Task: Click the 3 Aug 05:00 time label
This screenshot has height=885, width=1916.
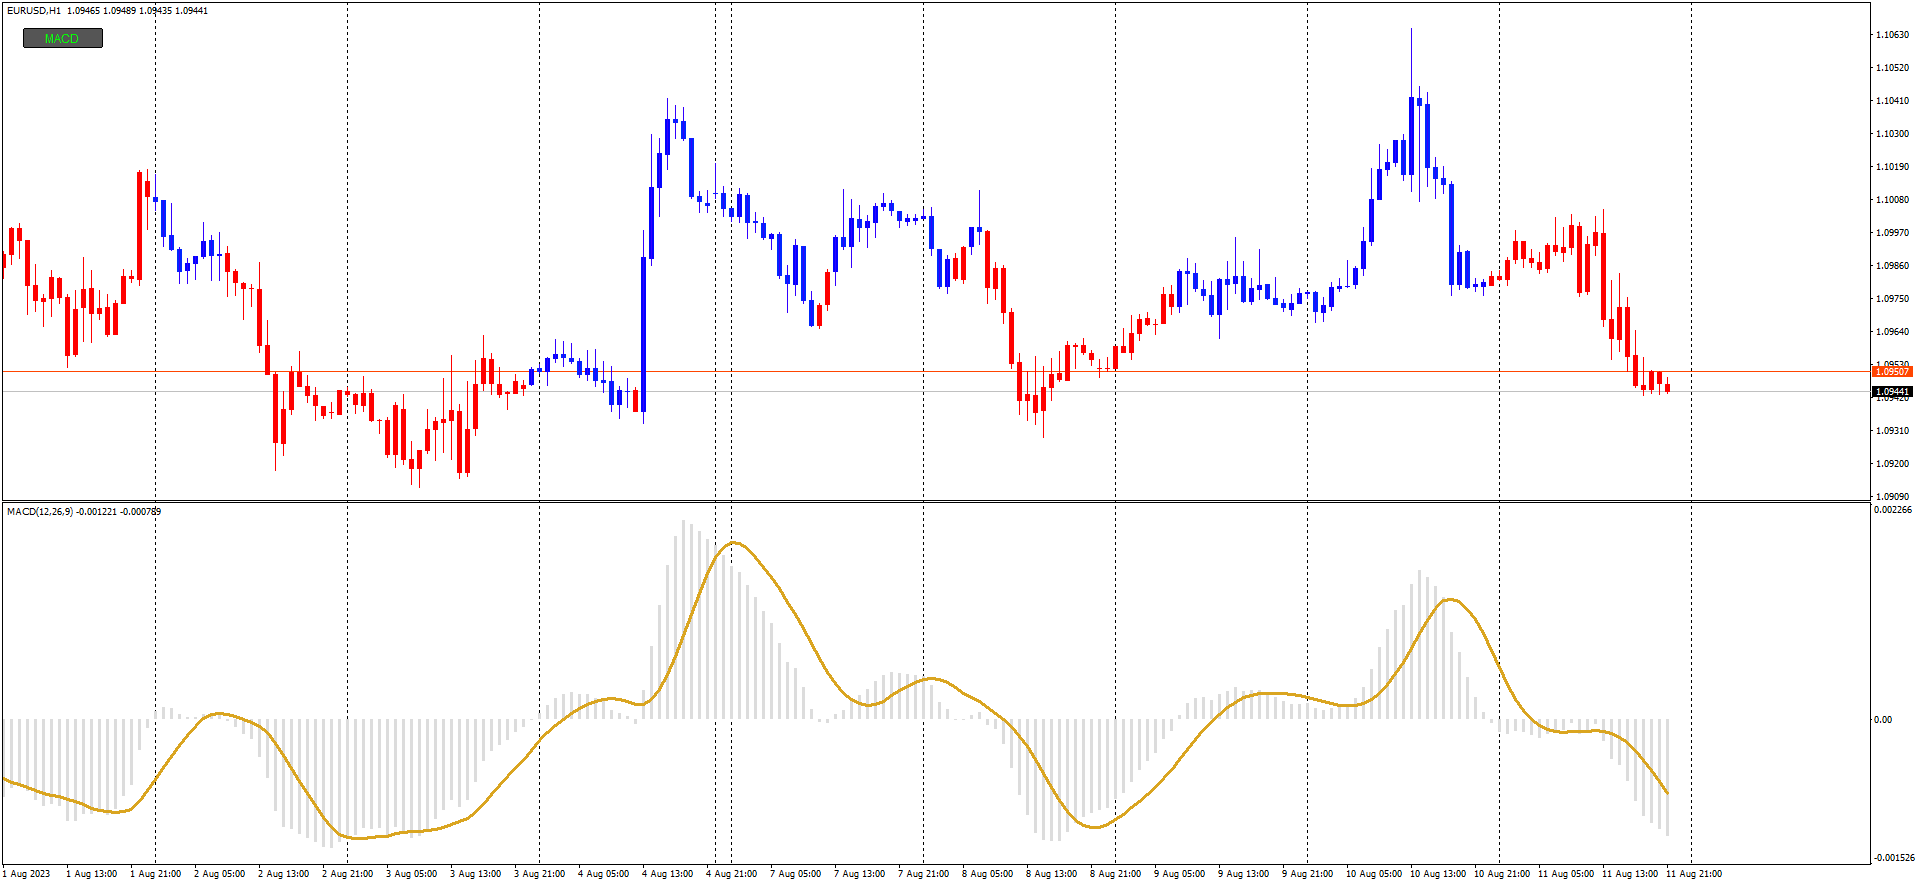Action: pos(411,874)
